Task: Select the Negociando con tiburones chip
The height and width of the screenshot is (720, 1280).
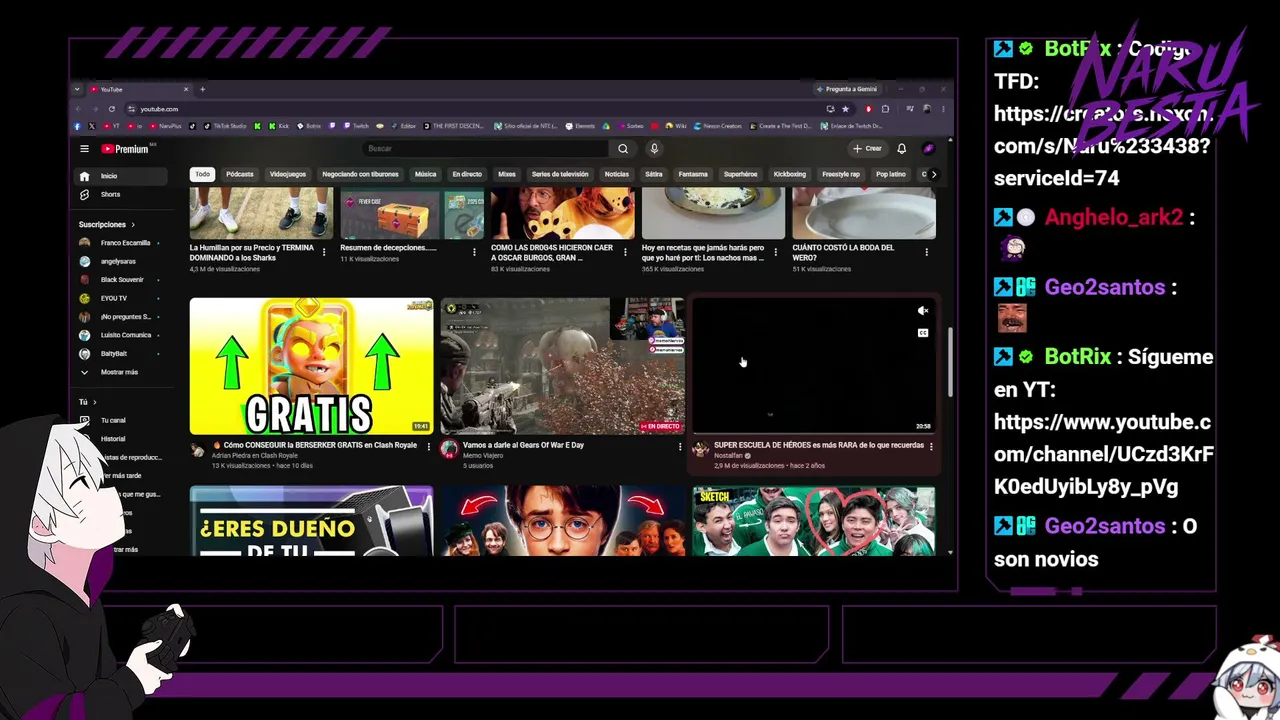Action: pos(360,174)
